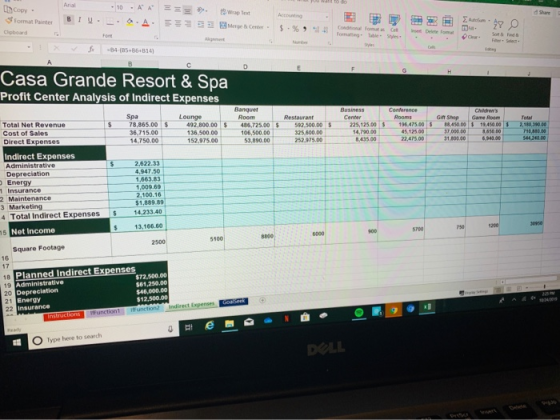
Task: Select Spa Total Indirect Expenses cell 14,233.40
Action: 137,212
